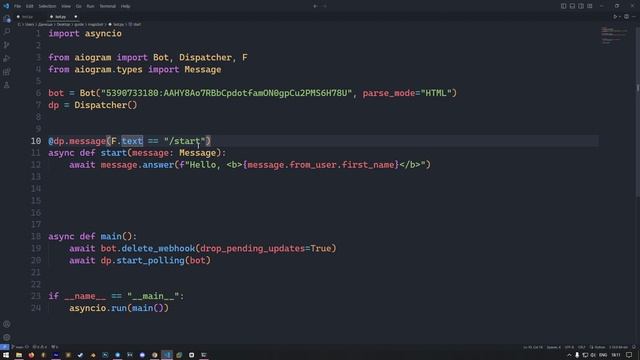Click 'asyncio.run' on line 24
The height and width of the screenshot is (360, 640).
coord(98,308)
